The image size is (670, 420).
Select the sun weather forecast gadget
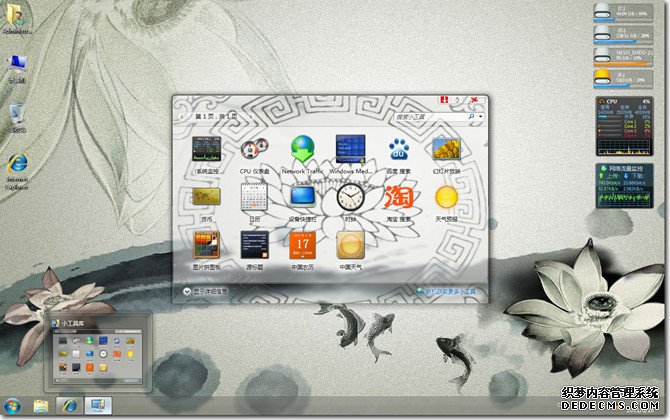click(x=447, y=197)
